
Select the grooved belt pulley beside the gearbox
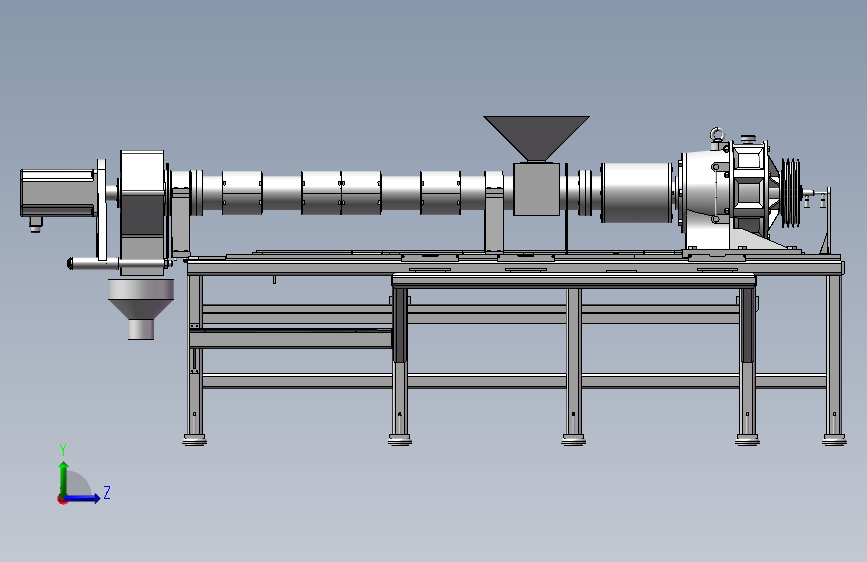click(791, 192)
